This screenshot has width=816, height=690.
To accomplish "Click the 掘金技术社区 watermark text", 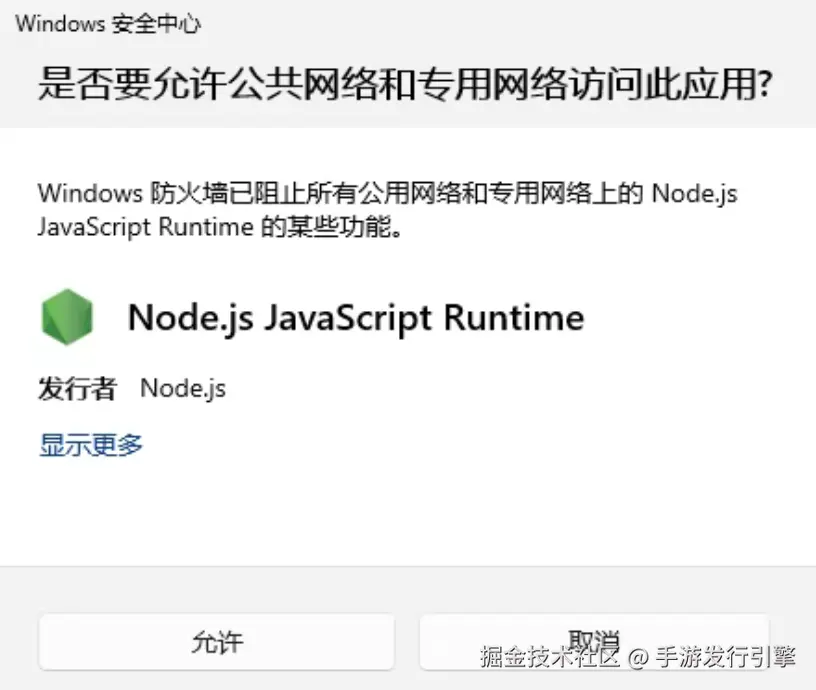I will [550, 657].
